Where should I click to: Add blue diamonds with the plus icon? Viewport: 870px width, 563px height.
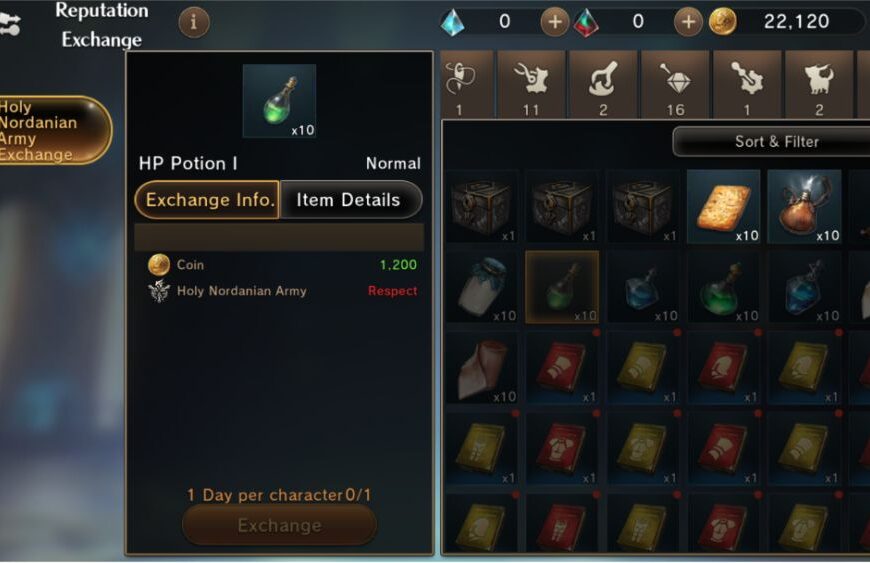(554, 22)
